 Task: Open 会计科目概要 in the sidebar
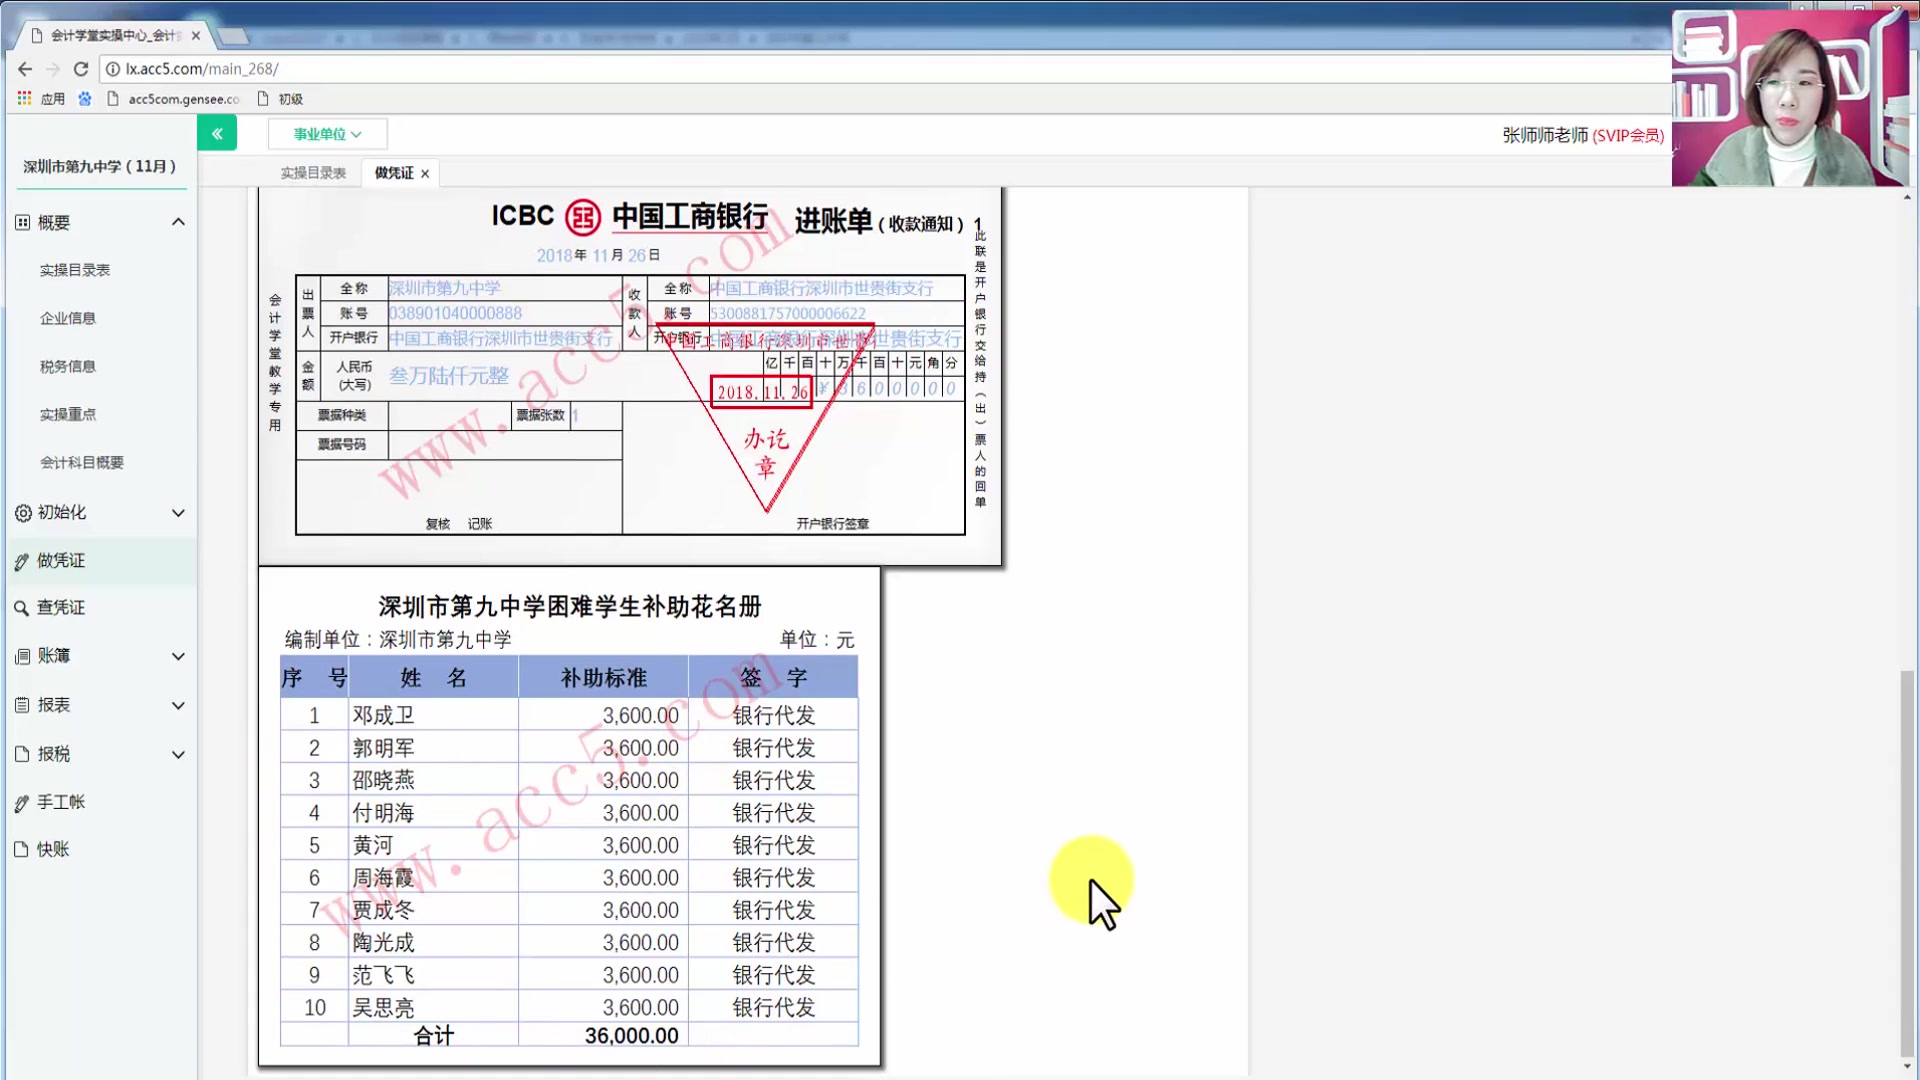point(82,463)
